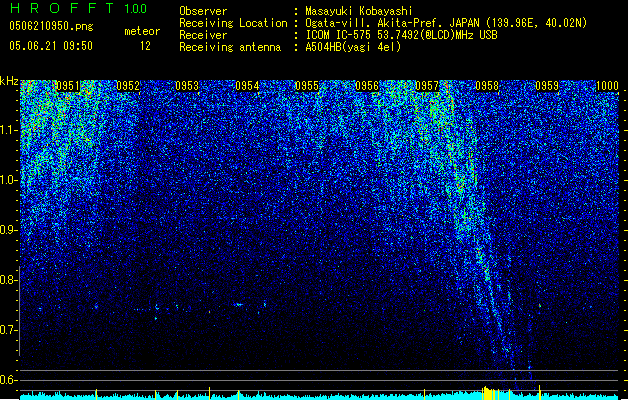Image resolution: width=629 pixels, height=400 pixels.
Task: Click the 0954 time marker
Action: click(x=248, y=86)
